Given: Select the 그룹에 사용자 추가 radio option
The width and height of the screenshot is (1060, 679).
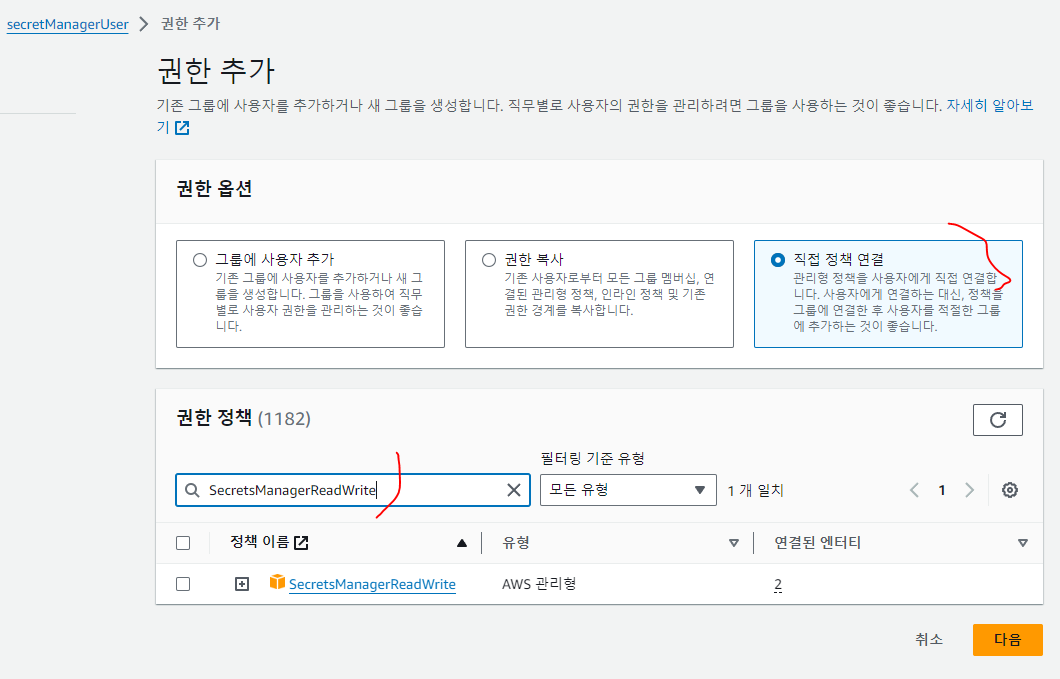Looking at the screenshot, I should (x=199, y=260).
